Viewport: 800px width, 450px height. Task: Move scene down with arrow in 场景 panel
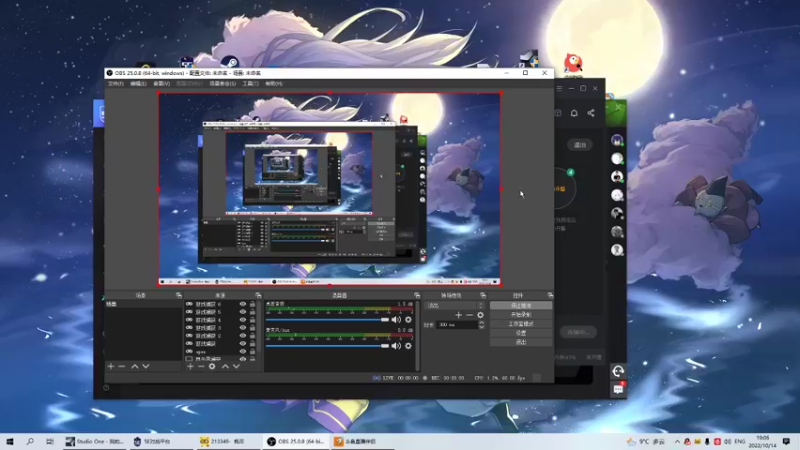146,366
